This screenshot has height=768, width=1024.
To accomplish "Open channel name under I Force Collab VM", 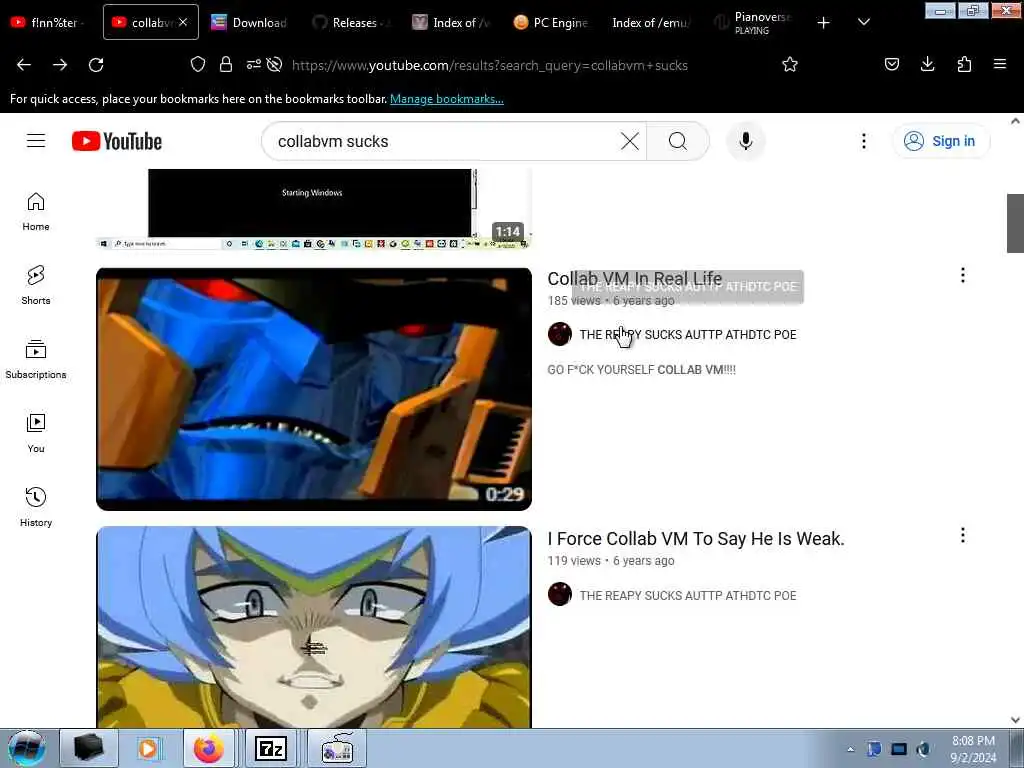I will point(688,596).
